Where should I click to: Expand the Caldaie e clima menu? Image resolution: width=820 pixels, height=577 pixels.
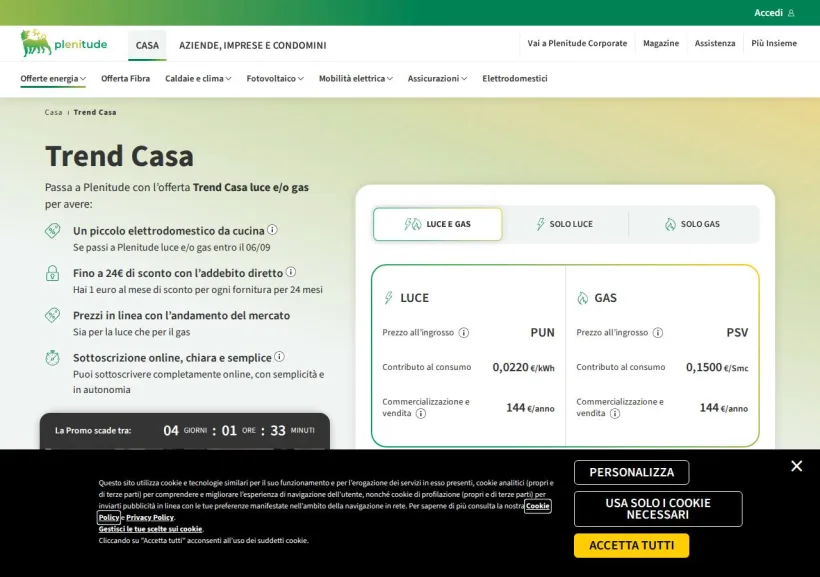[x=198, y=78]
